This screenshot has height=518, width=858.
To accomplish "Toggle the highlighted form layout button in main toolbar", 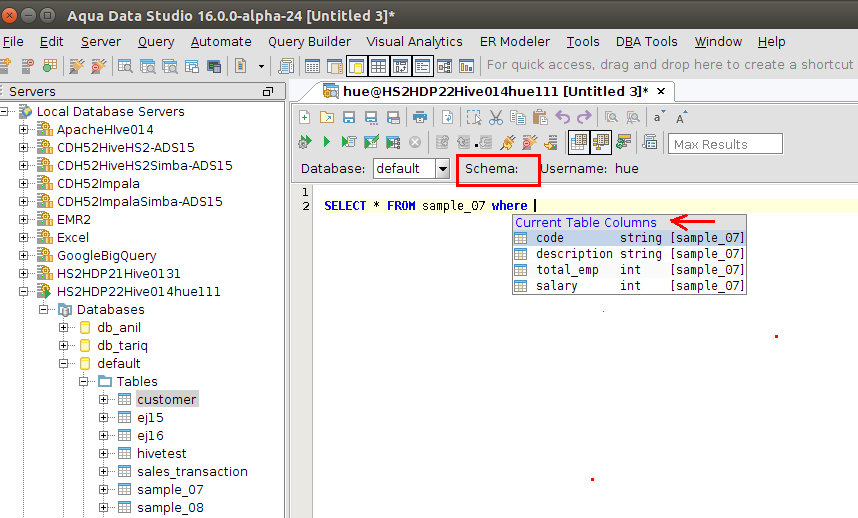I will pos(422,66).
